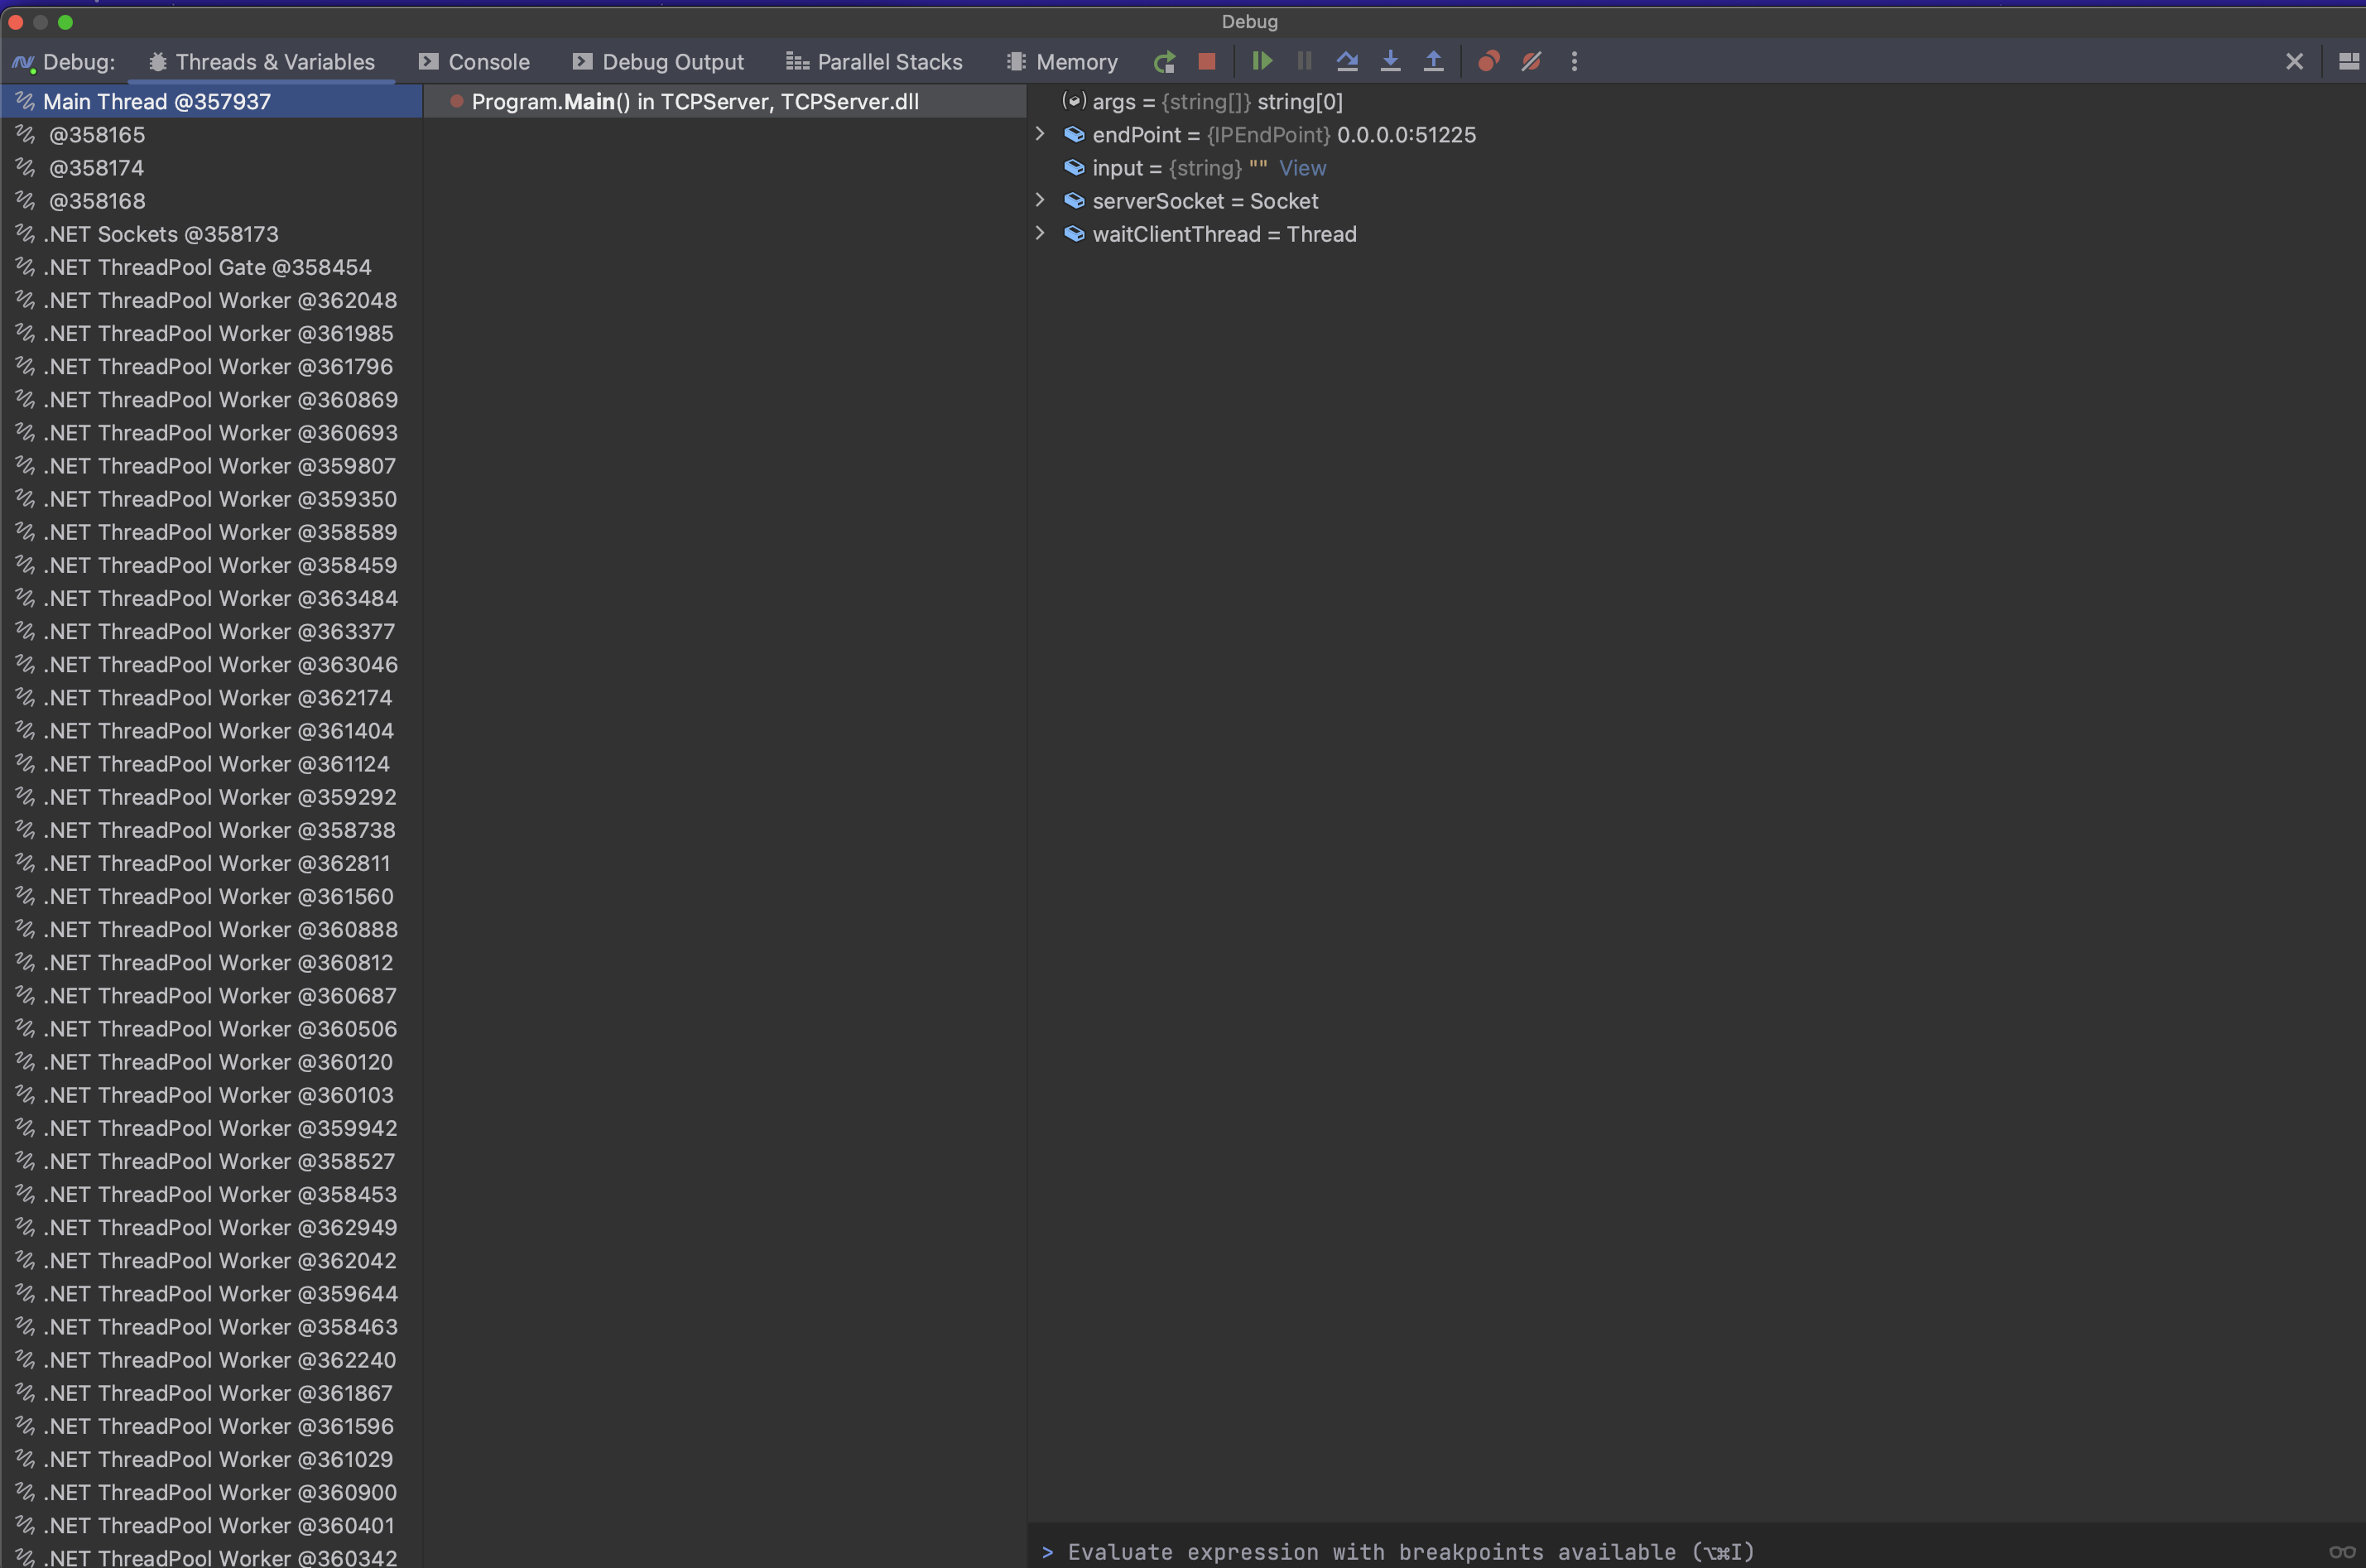This screenshot has height=1568, width=2366.
Task: Switch to the Memory tab
Action: coord(1062,62)
